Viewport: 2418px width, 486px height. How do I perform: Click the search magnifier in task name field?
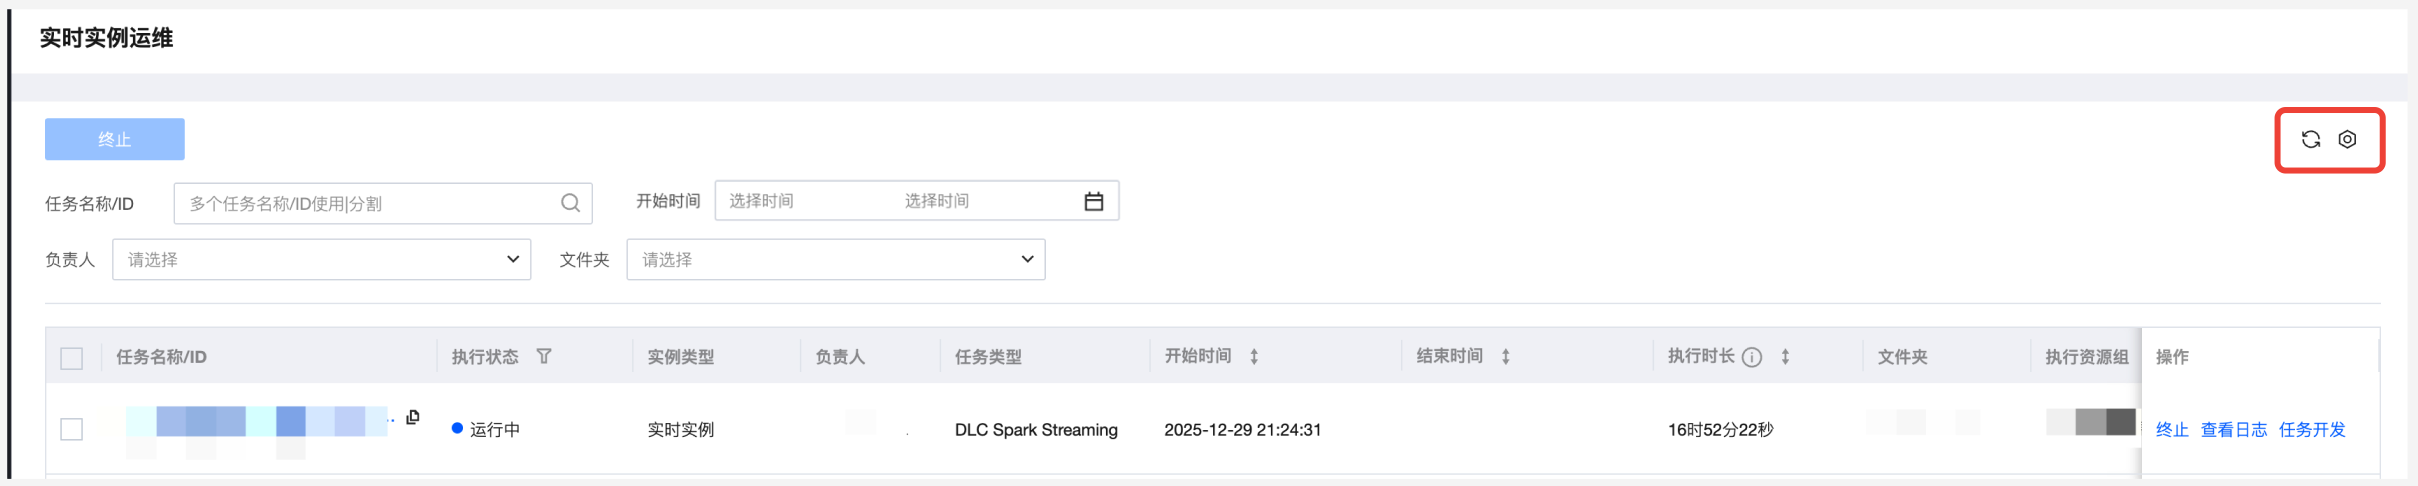[570, 203]
